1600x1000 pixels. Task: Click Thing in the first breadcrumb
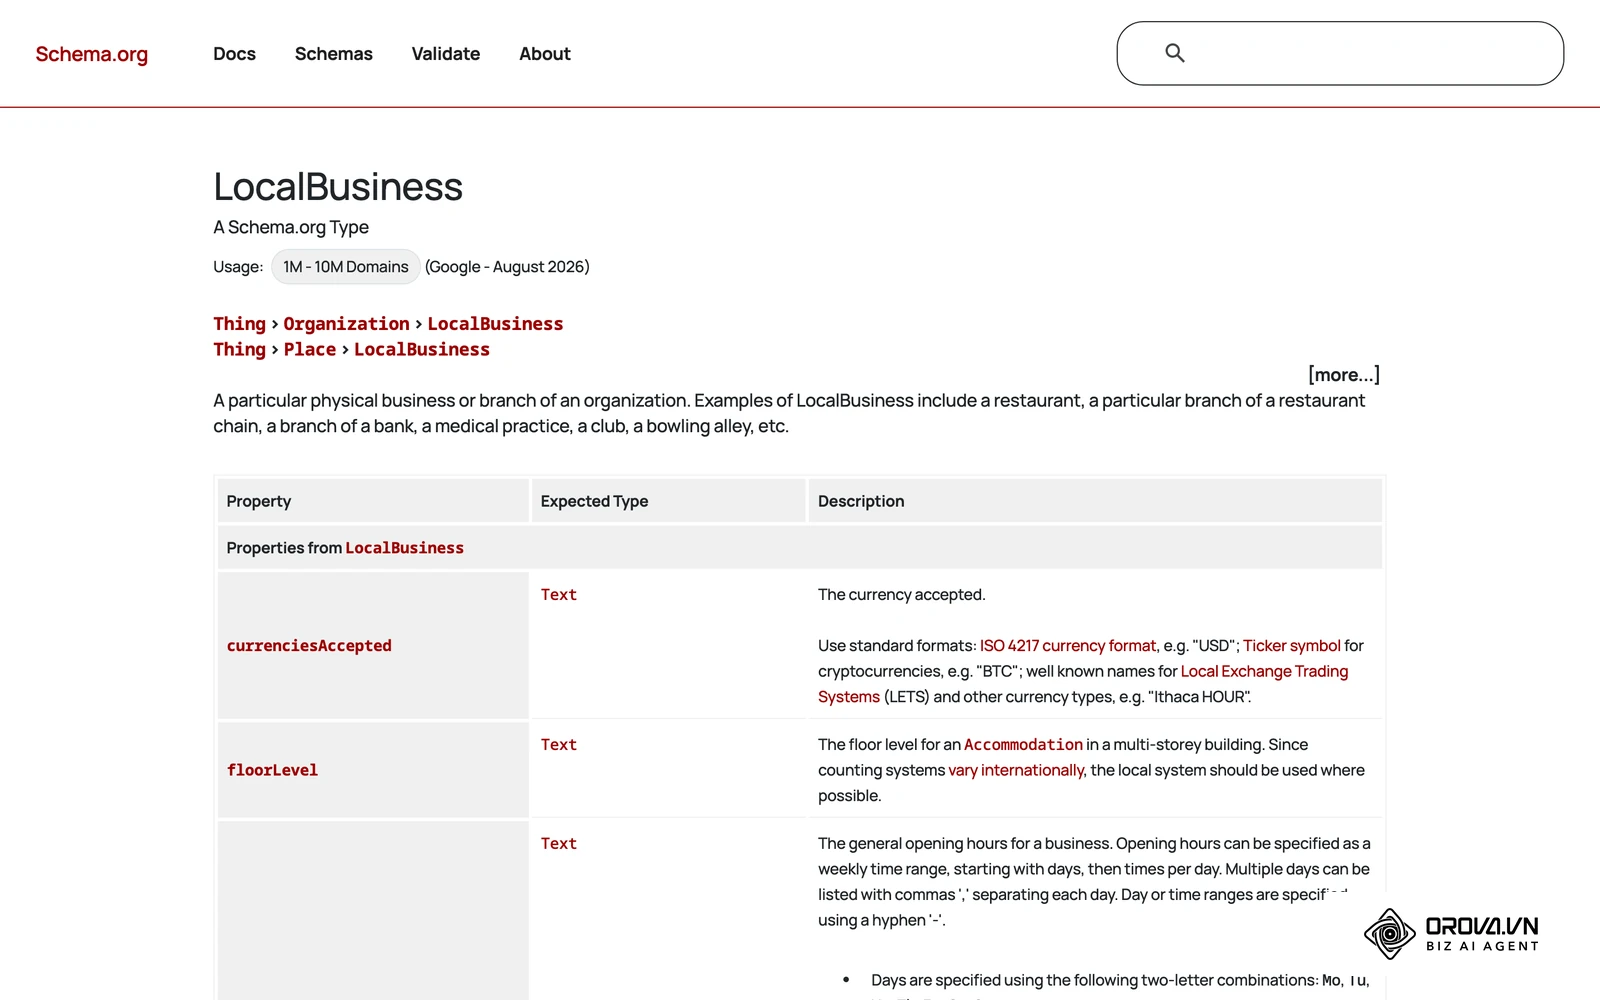pos(239,324)
